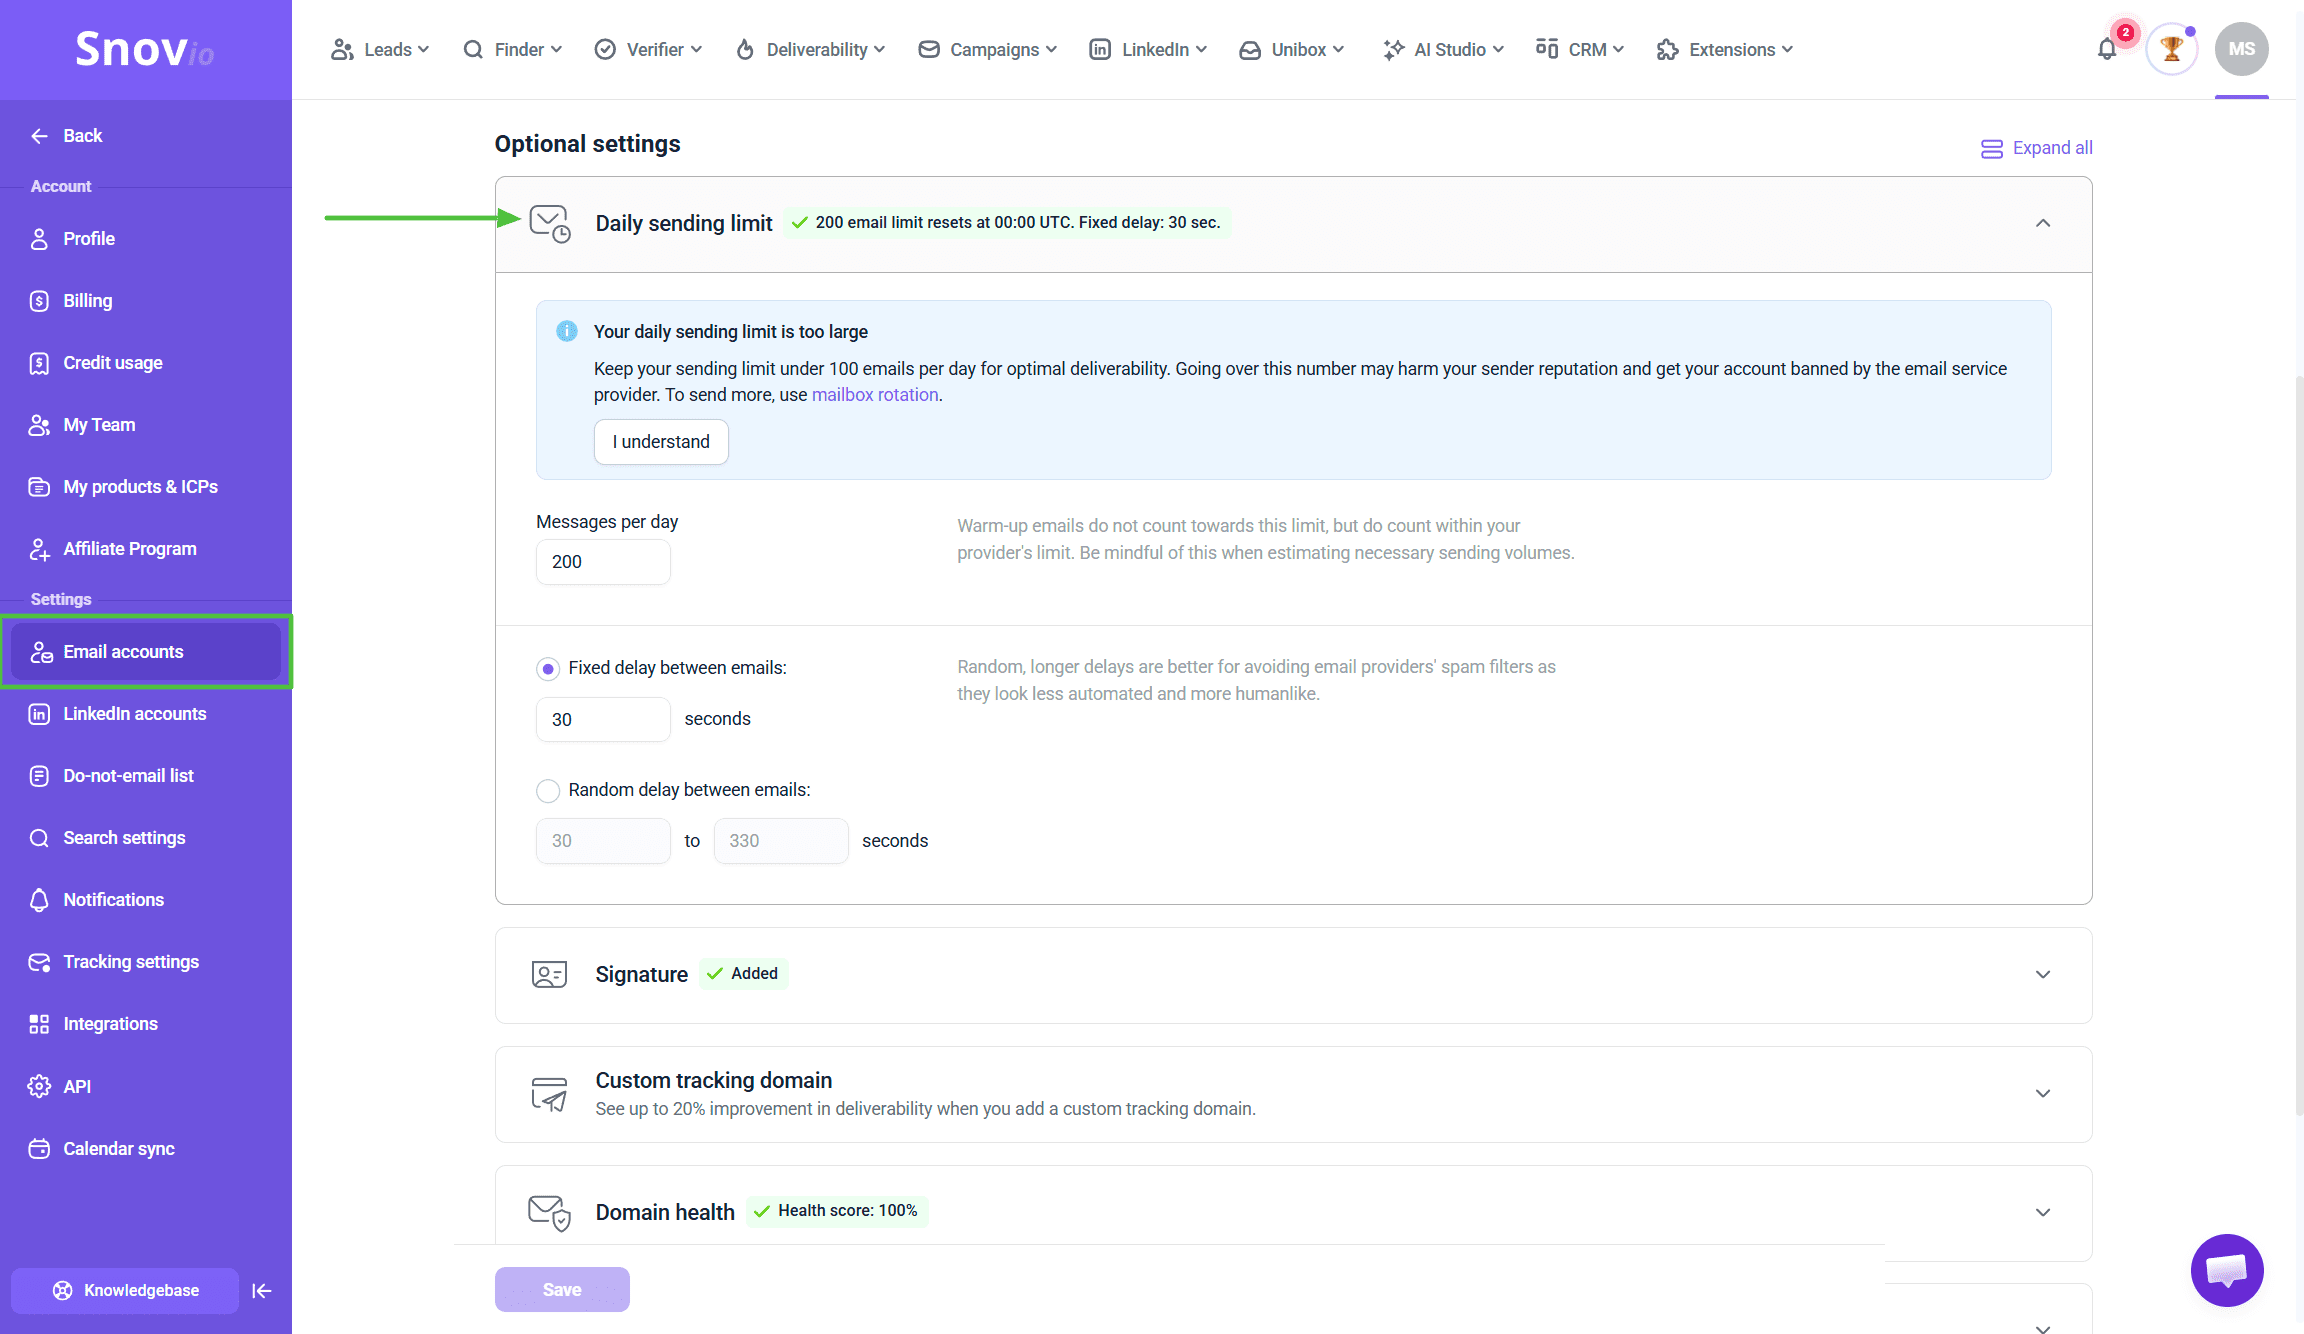Open the Campaigns menu
The height and width of the screenshot is (1334, 2304).
click(x=987, y=49)
